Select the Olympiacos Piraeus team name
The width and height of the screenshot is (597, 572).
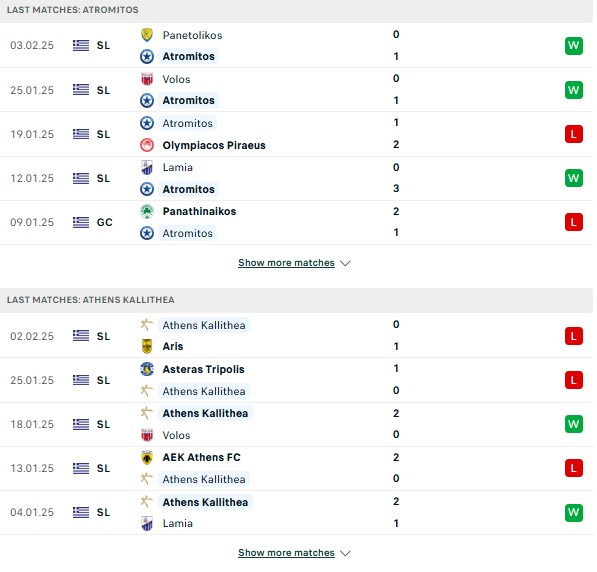tap(214, 145)
